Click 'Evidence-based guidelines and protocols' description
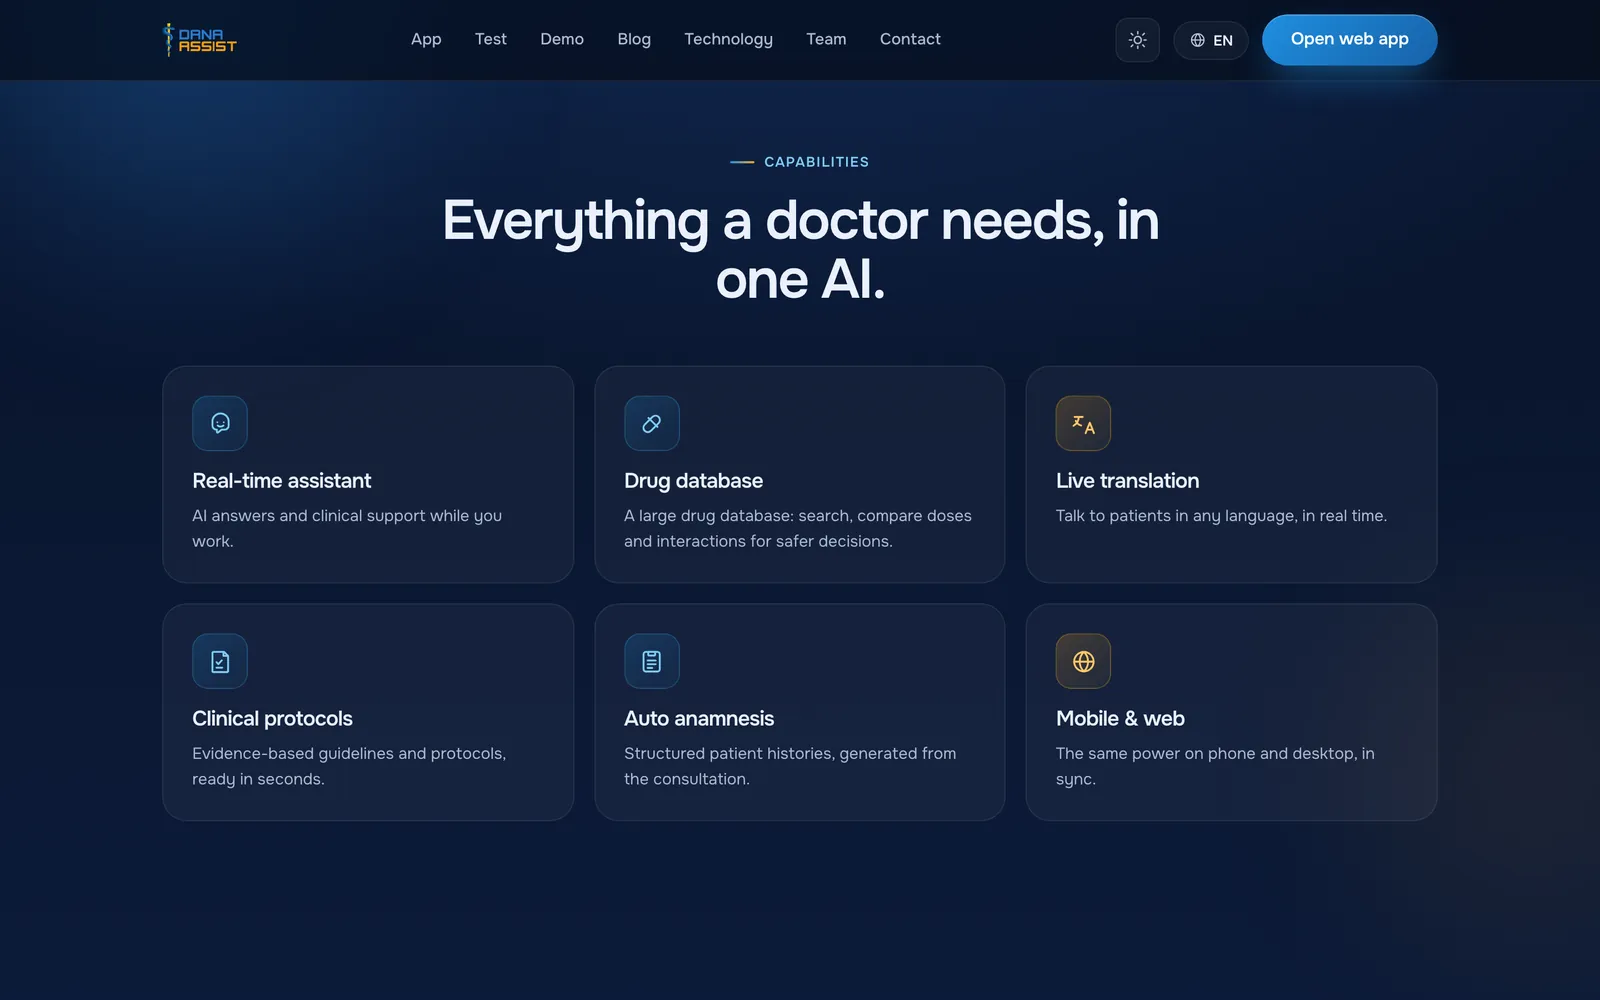Image resolution: width=1600 pixels, height=1000 pixels. point(349,766)
